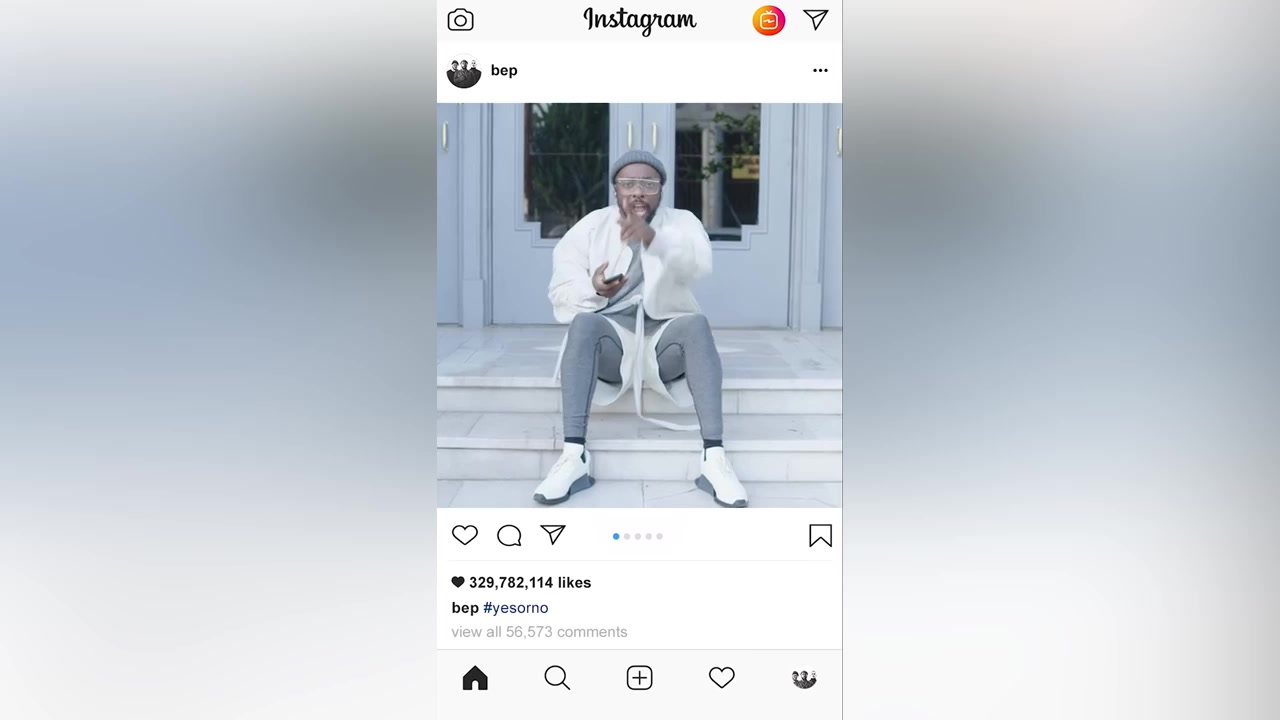Open IGTV from the top bar
This screenshot has width=1280, height=720.
[x=768, y=20]
